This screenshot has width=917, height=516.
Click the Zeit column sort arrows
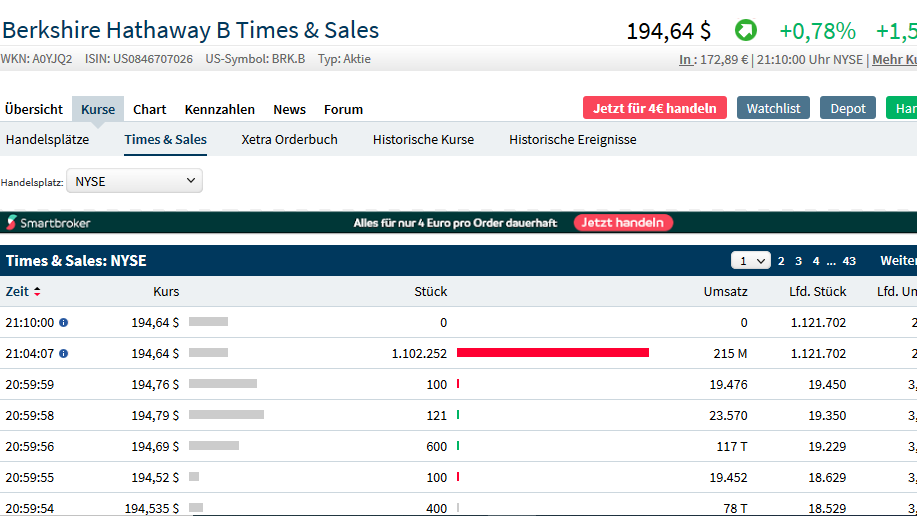point(38,292)
